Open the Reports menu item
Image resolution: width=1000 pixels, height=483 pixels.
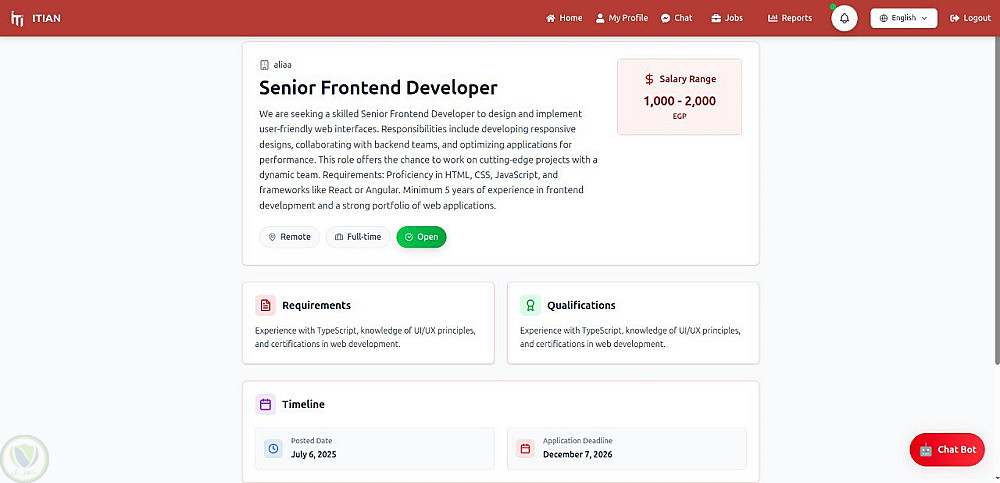(x=790, y=18)
